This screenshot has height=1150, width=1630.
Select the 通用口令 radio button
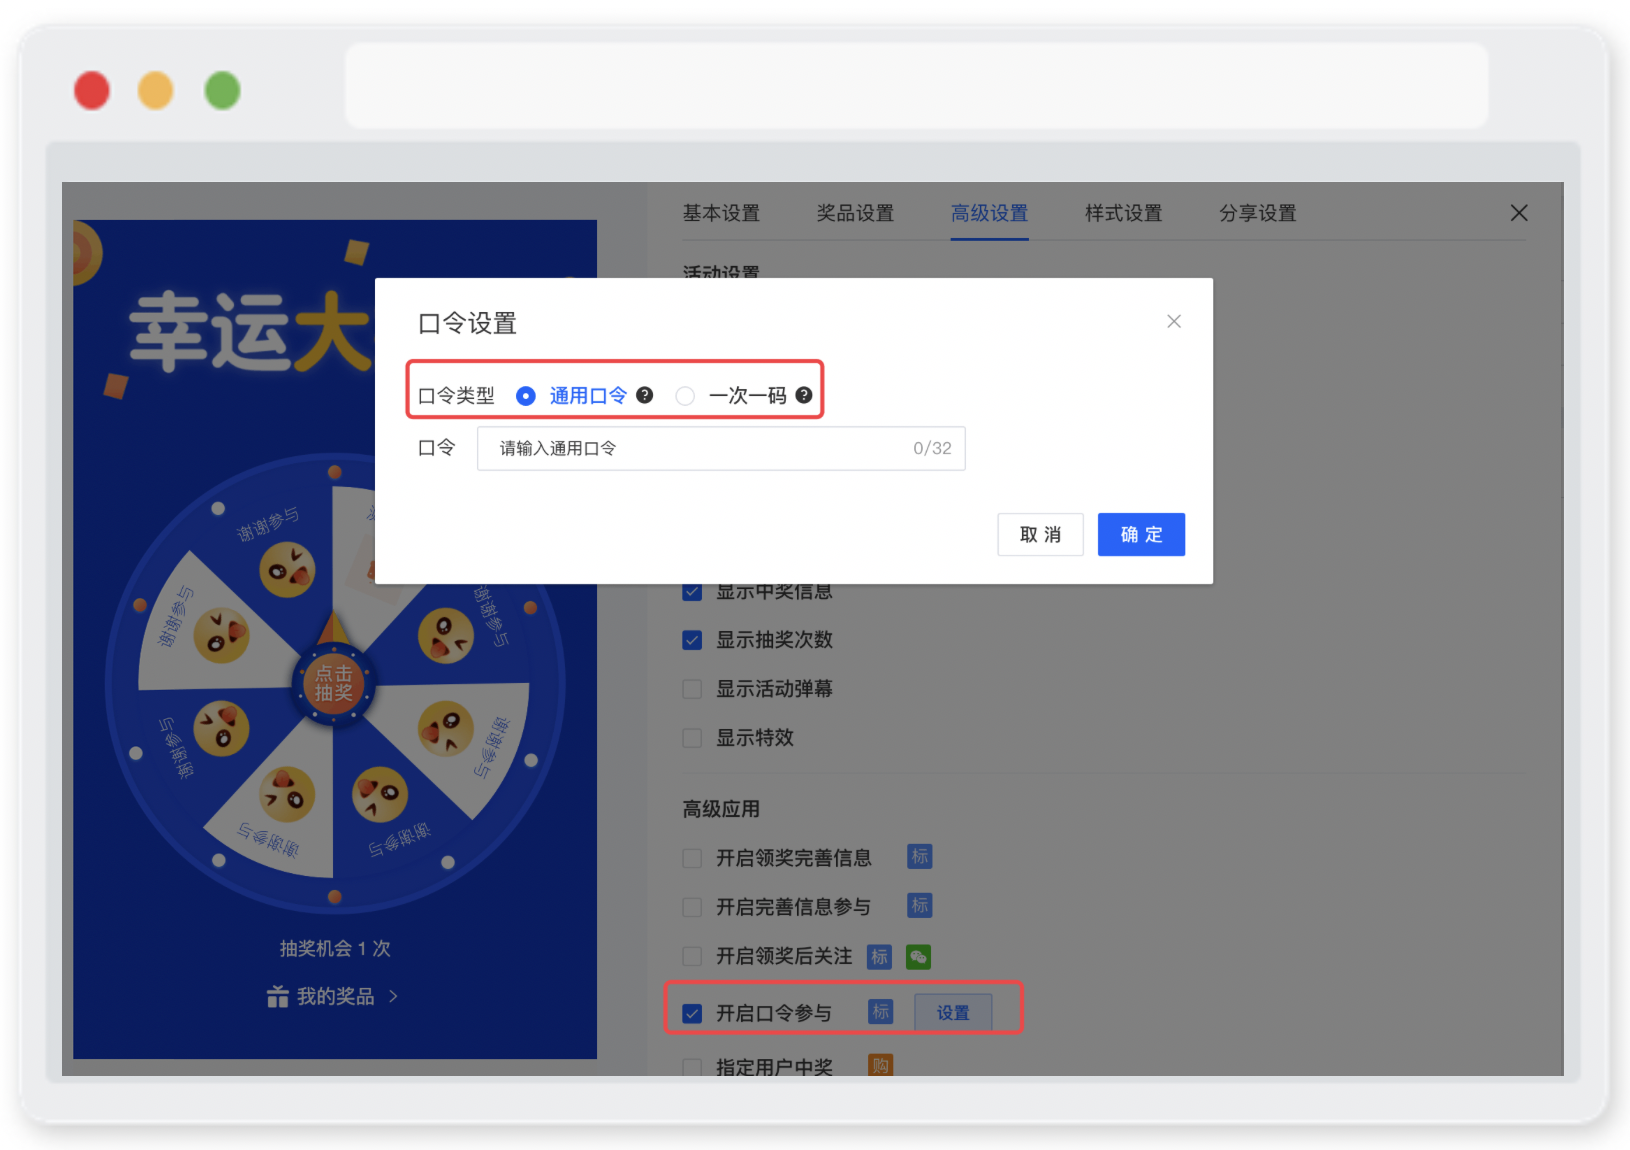526,396
